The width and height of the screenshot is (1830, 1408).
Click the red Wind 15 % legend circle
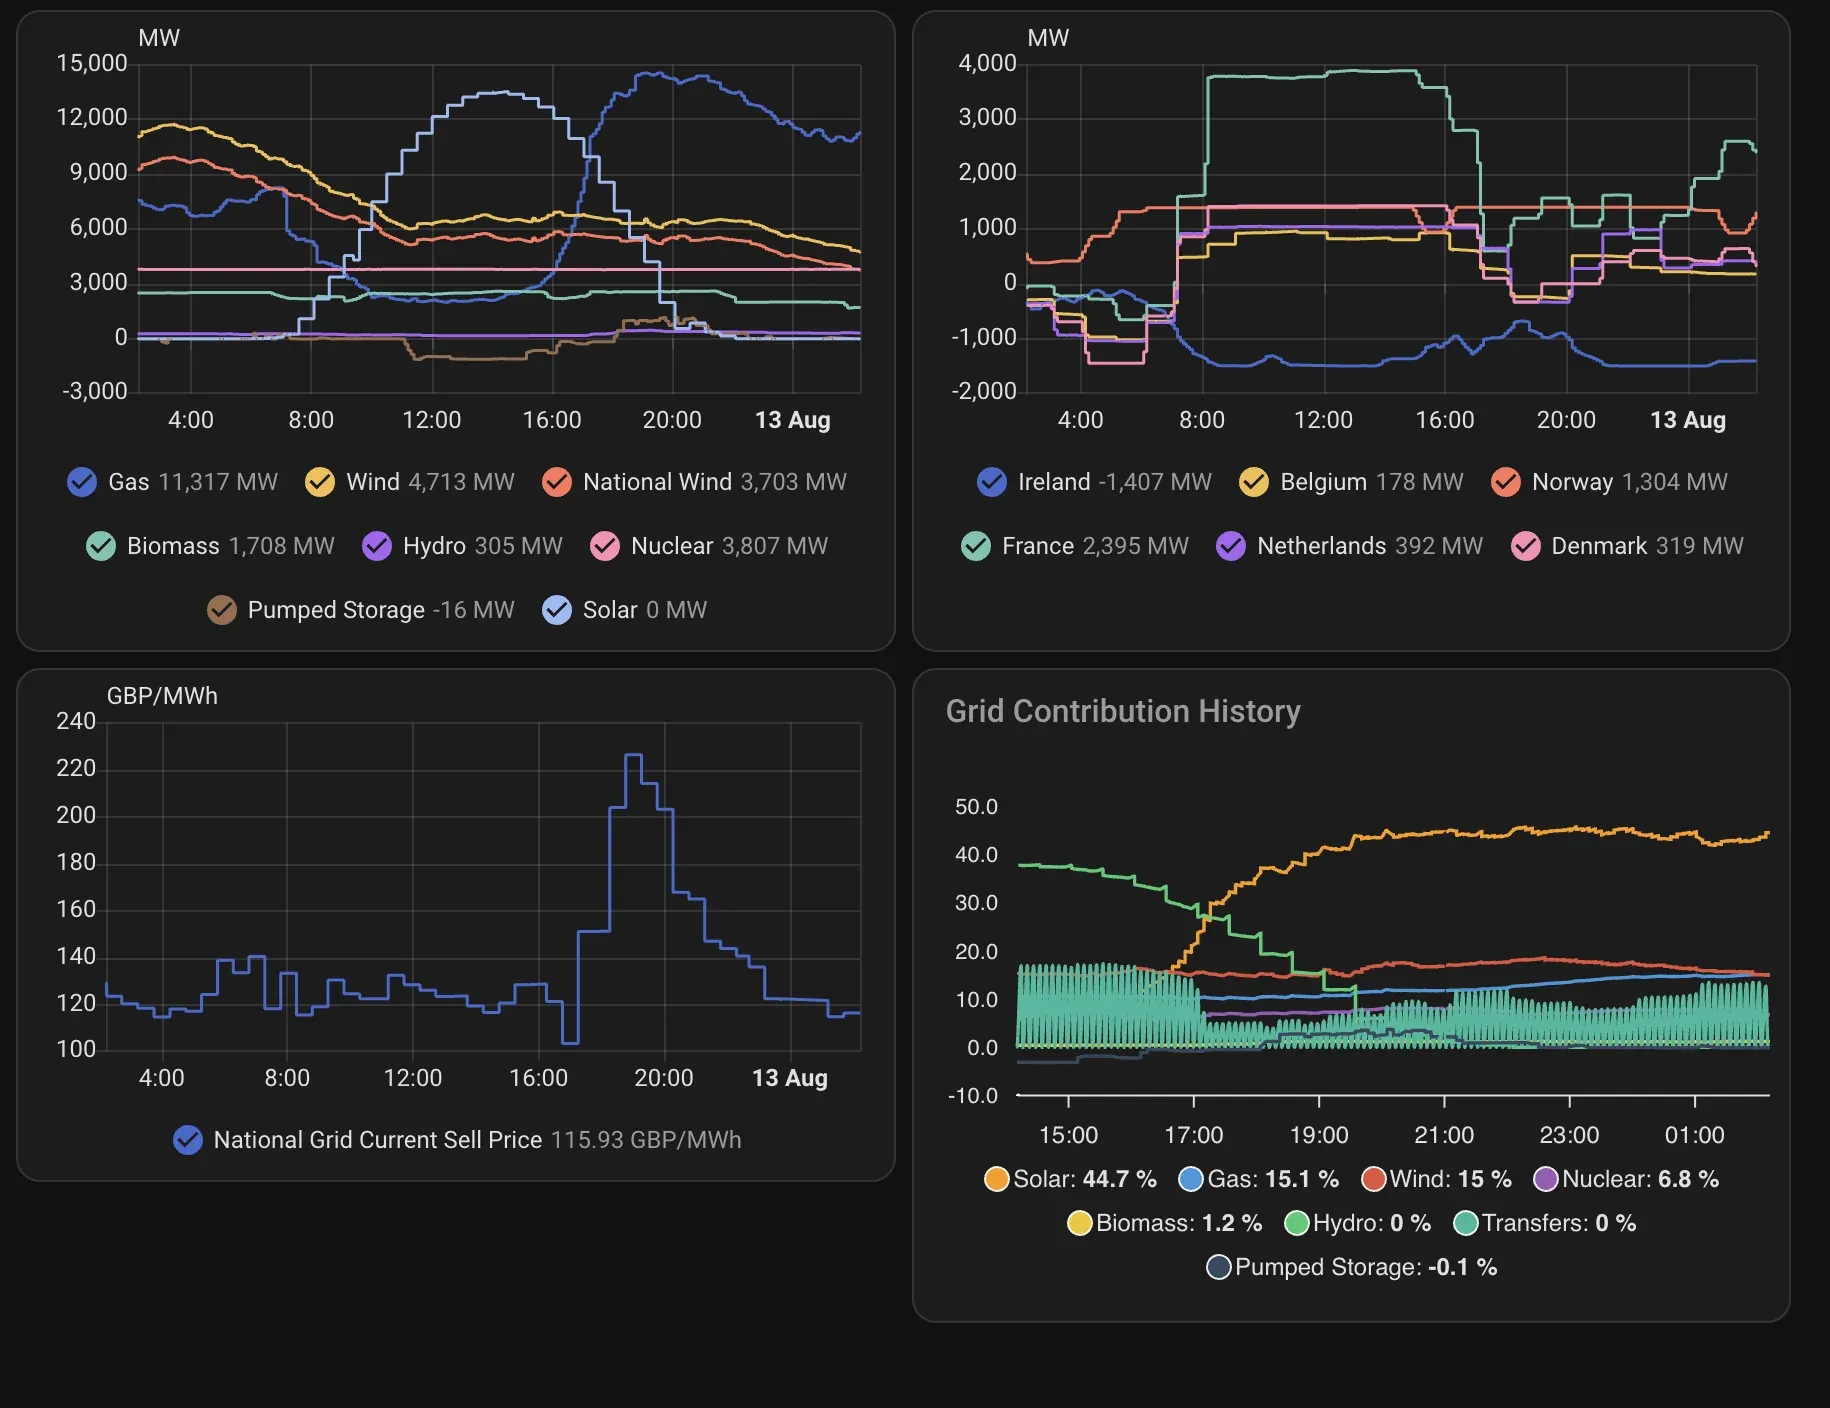coord(1374,1179)
